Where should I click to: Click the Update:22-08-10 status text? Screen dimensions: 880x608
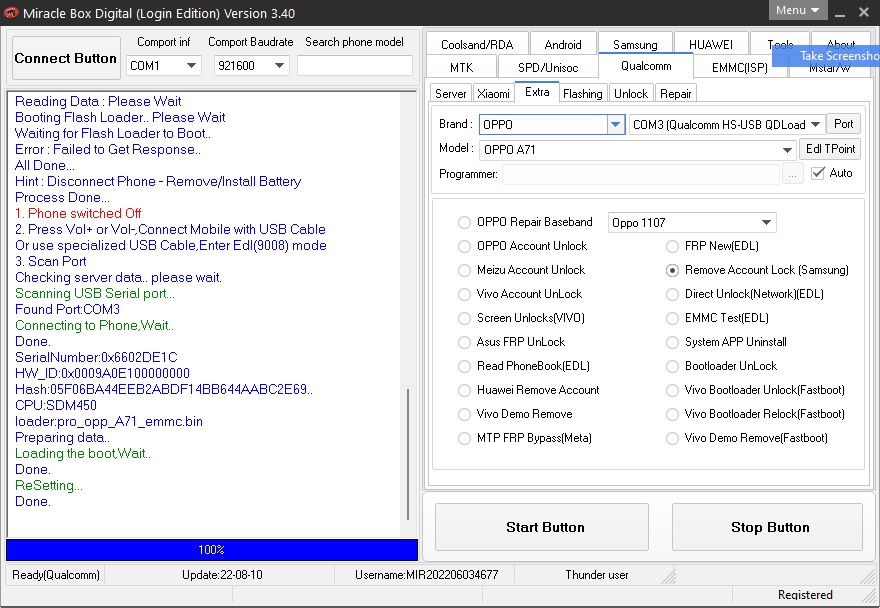click(x=222, y=575)
